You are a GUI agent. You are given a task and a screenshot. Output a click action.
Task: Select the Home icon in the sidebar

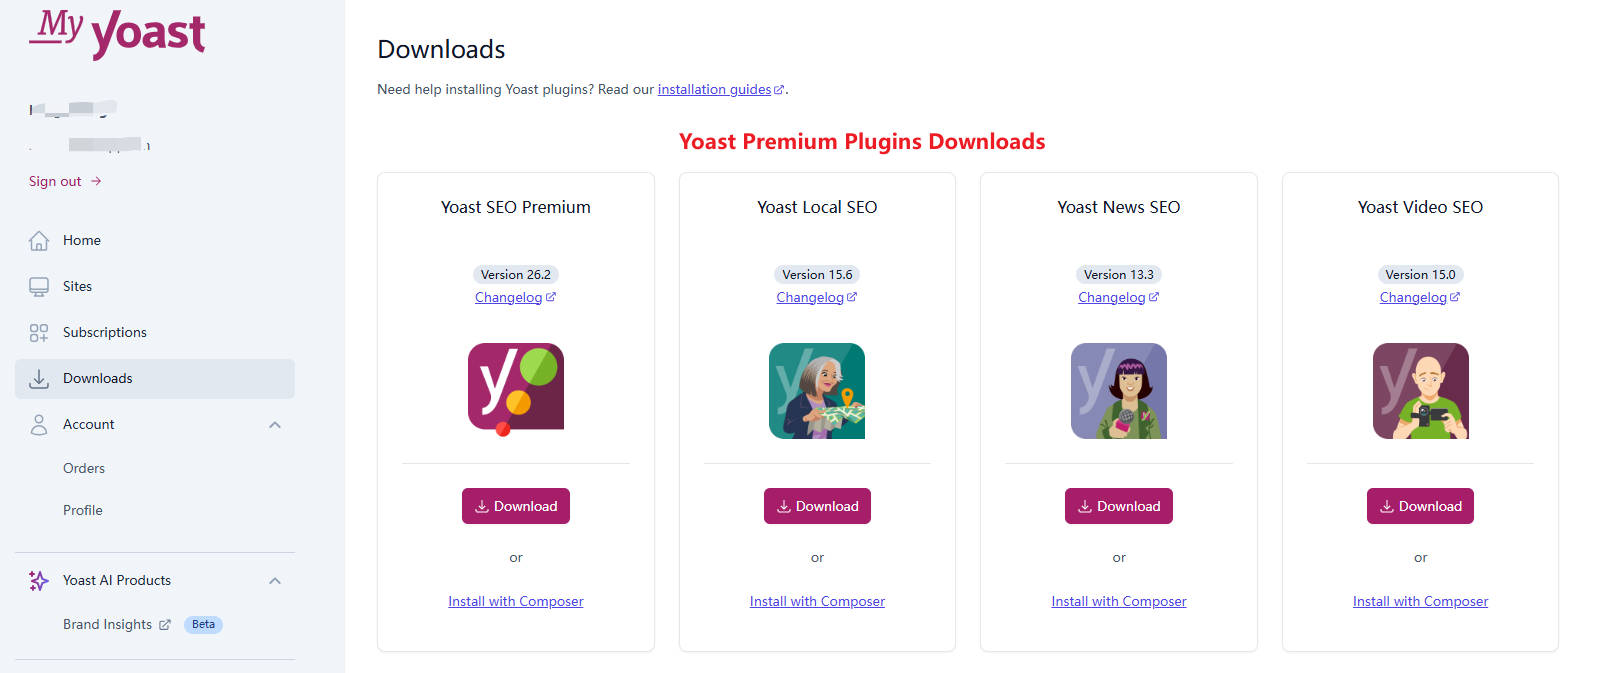coord(39,240)
